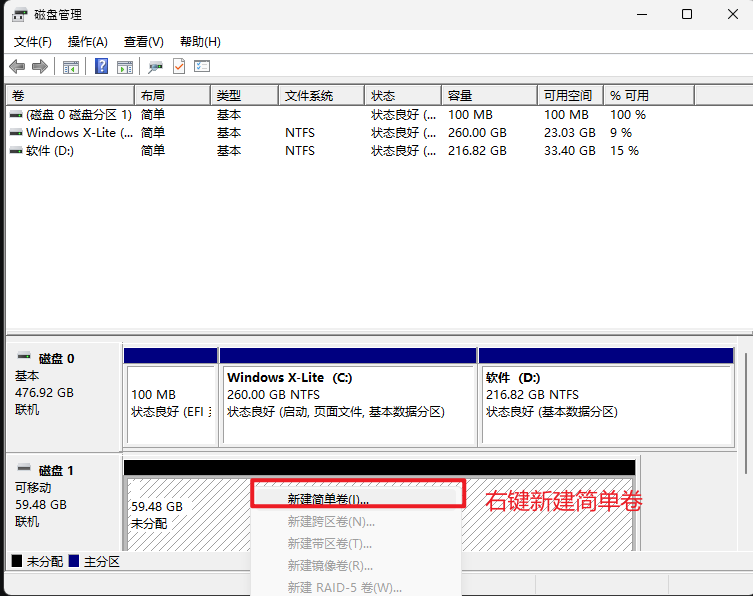The height and width of the screenshot is (596, 753).
Task: Select the 软件 (D:) partition block
Action: [x=607, y=397]
